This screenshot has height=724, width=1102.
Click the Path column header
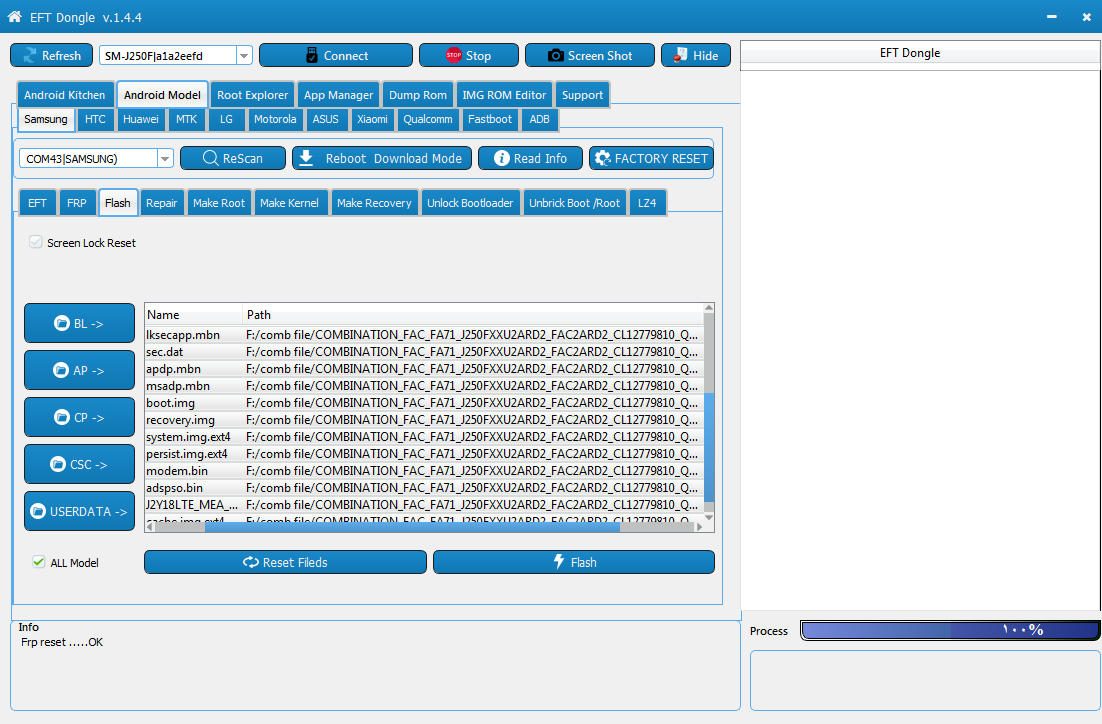click(472, 315)
